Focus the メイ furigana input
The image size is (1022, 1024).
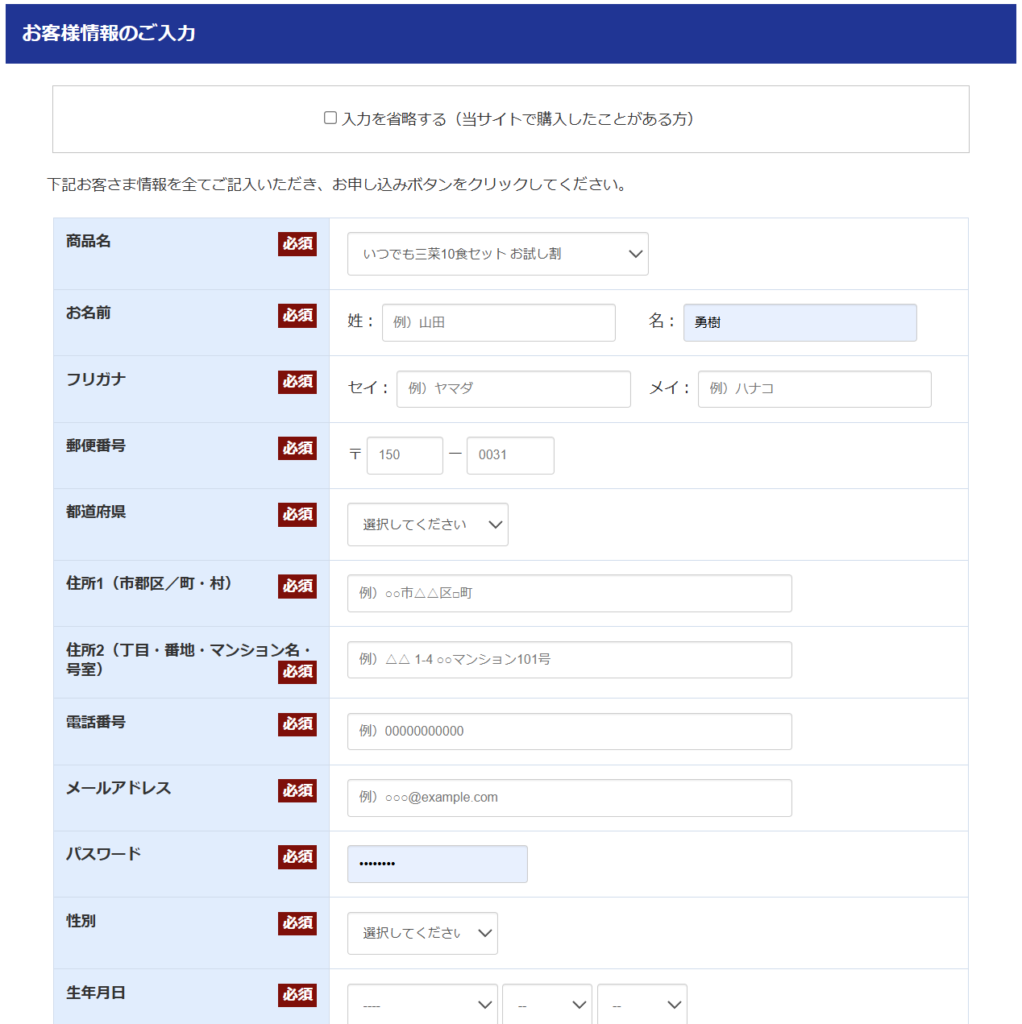click(814, 389)
